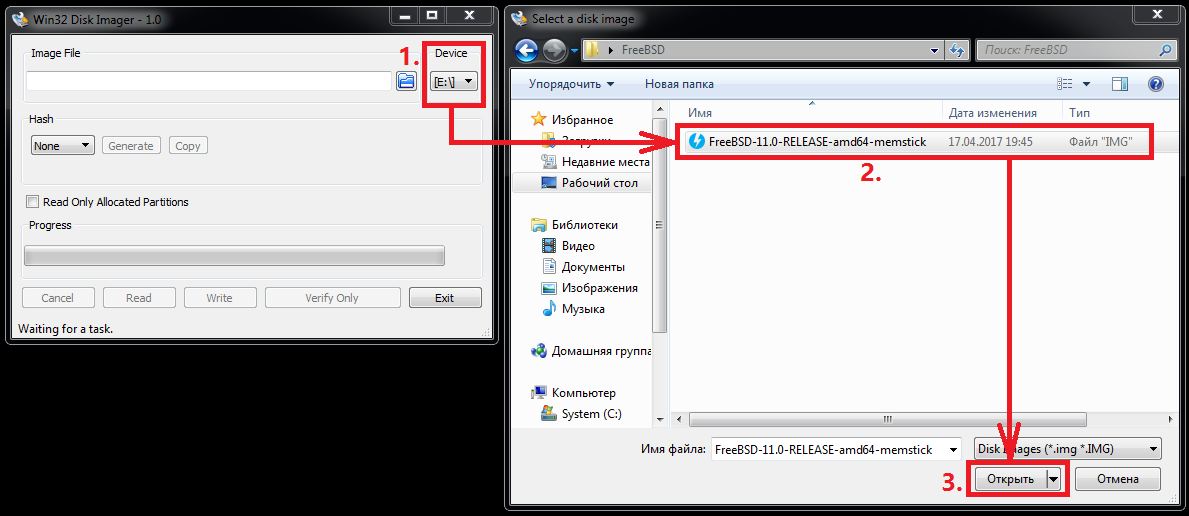Click the Документы library icon

(x=549, y=266)
